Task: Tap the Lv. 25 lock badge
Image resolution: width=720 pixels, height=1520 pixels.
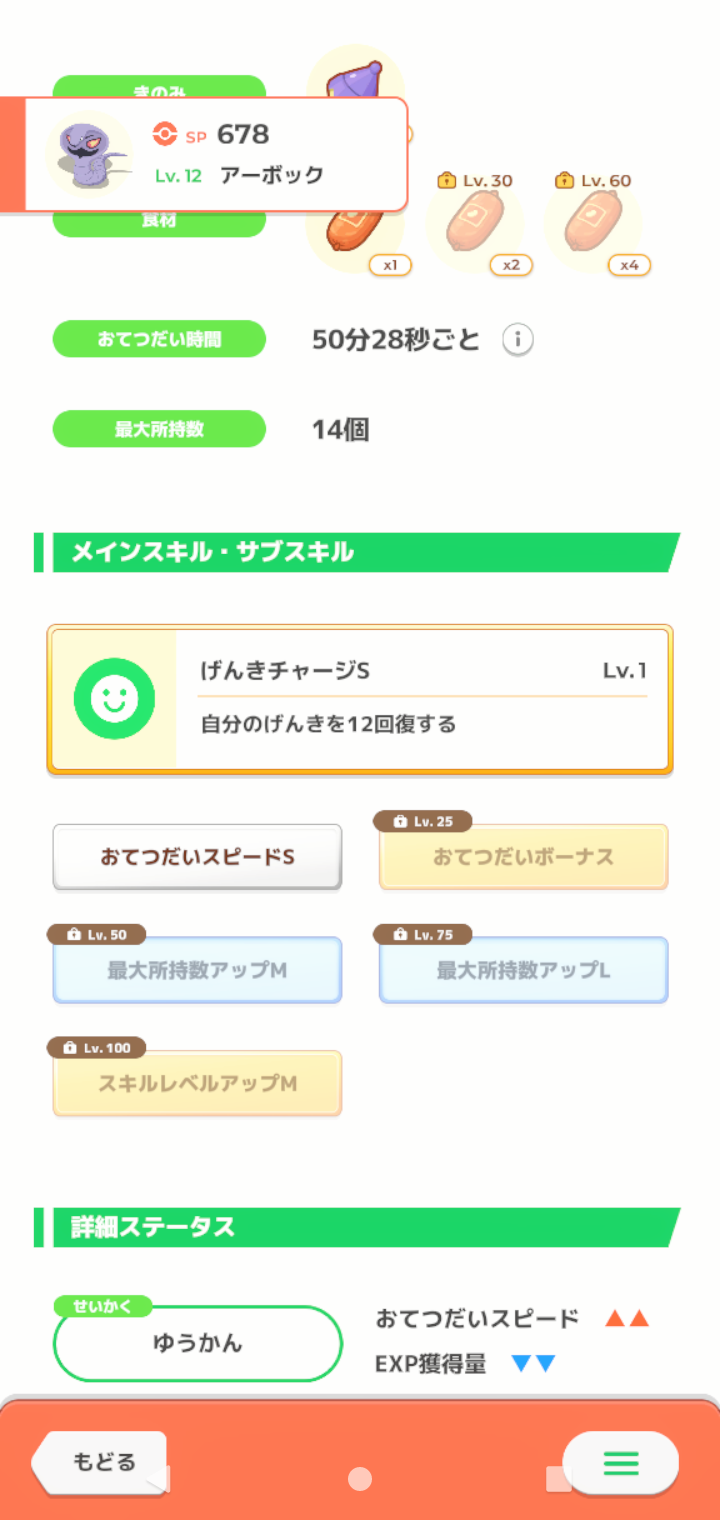Action: (x=422, y=821)
